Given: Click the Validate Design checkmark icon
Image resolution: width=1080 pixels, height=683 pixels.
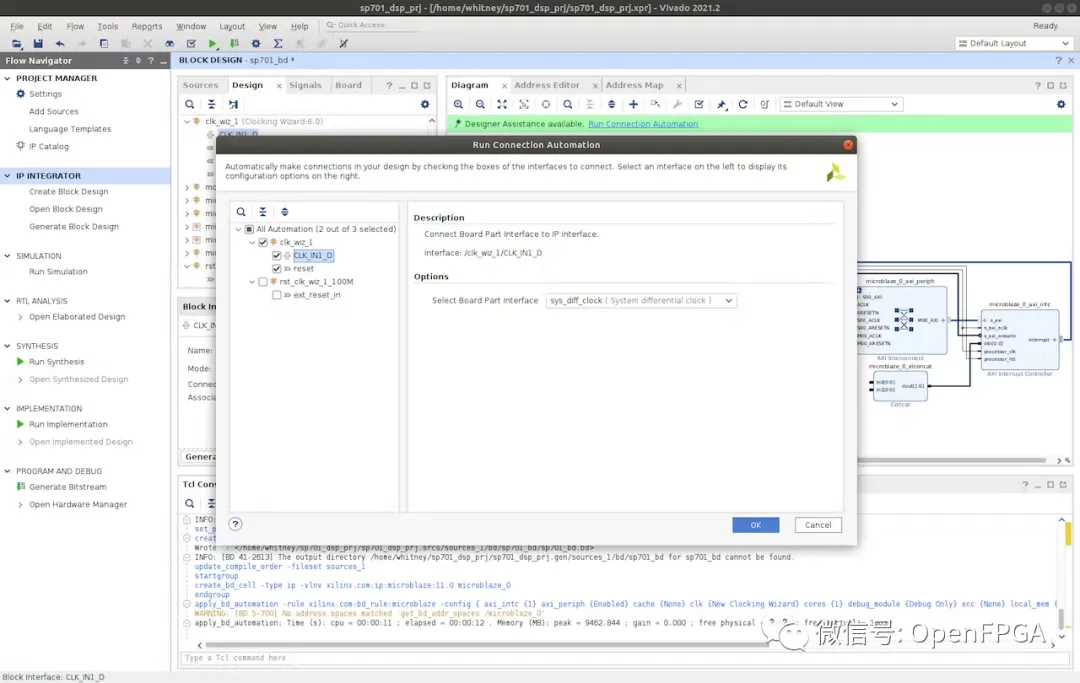Looking at the screenshot, I should pyautogui.click(x=699, y=104).
